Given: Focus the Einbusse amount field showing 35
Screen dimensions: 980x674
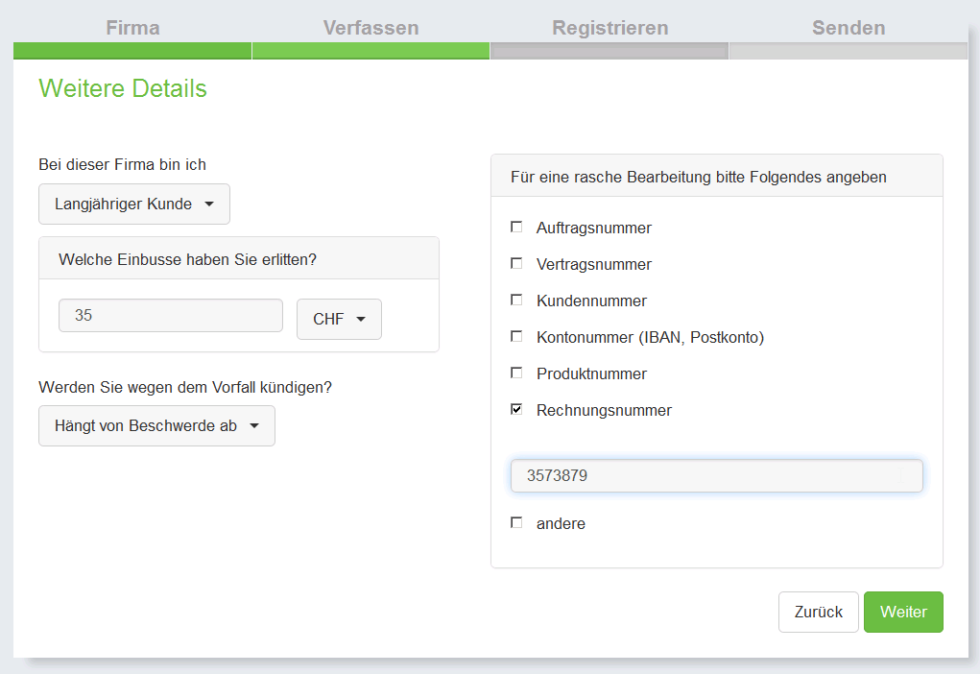Looking at the screenshot, I should (x=171, y=315).
